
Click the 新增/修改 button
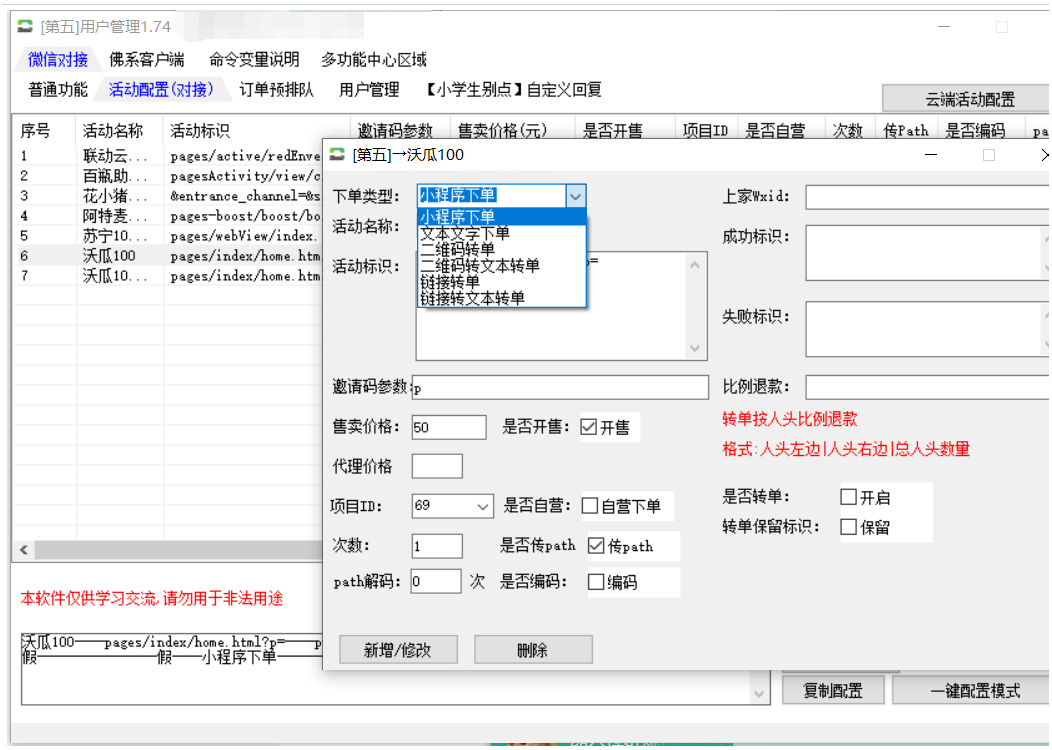click(399, 650)
